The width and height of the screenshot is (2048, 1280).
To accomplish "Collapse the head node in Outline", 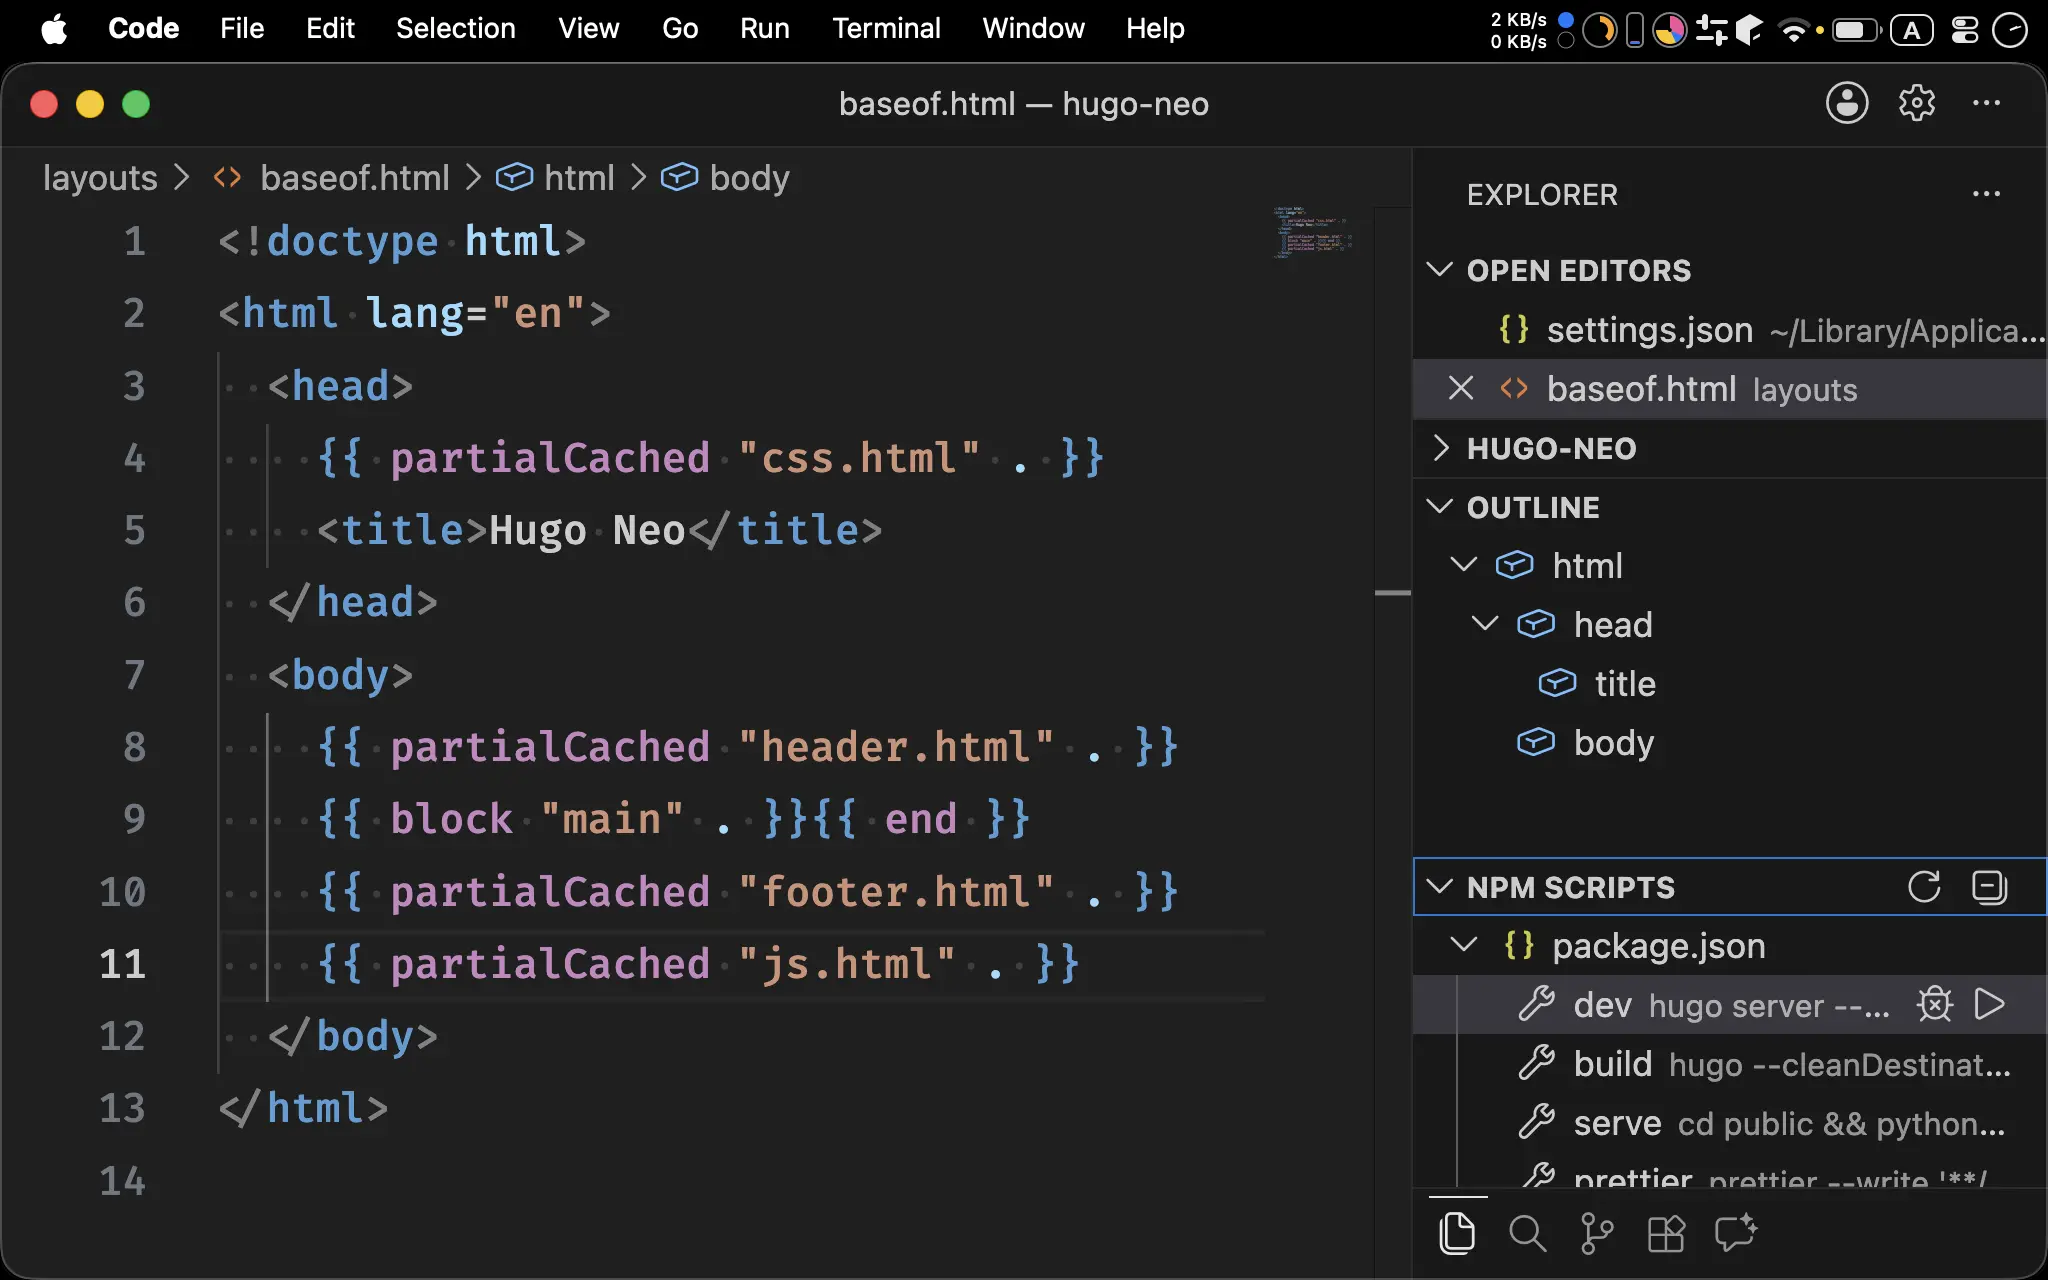I will [x=1485, y=624].
